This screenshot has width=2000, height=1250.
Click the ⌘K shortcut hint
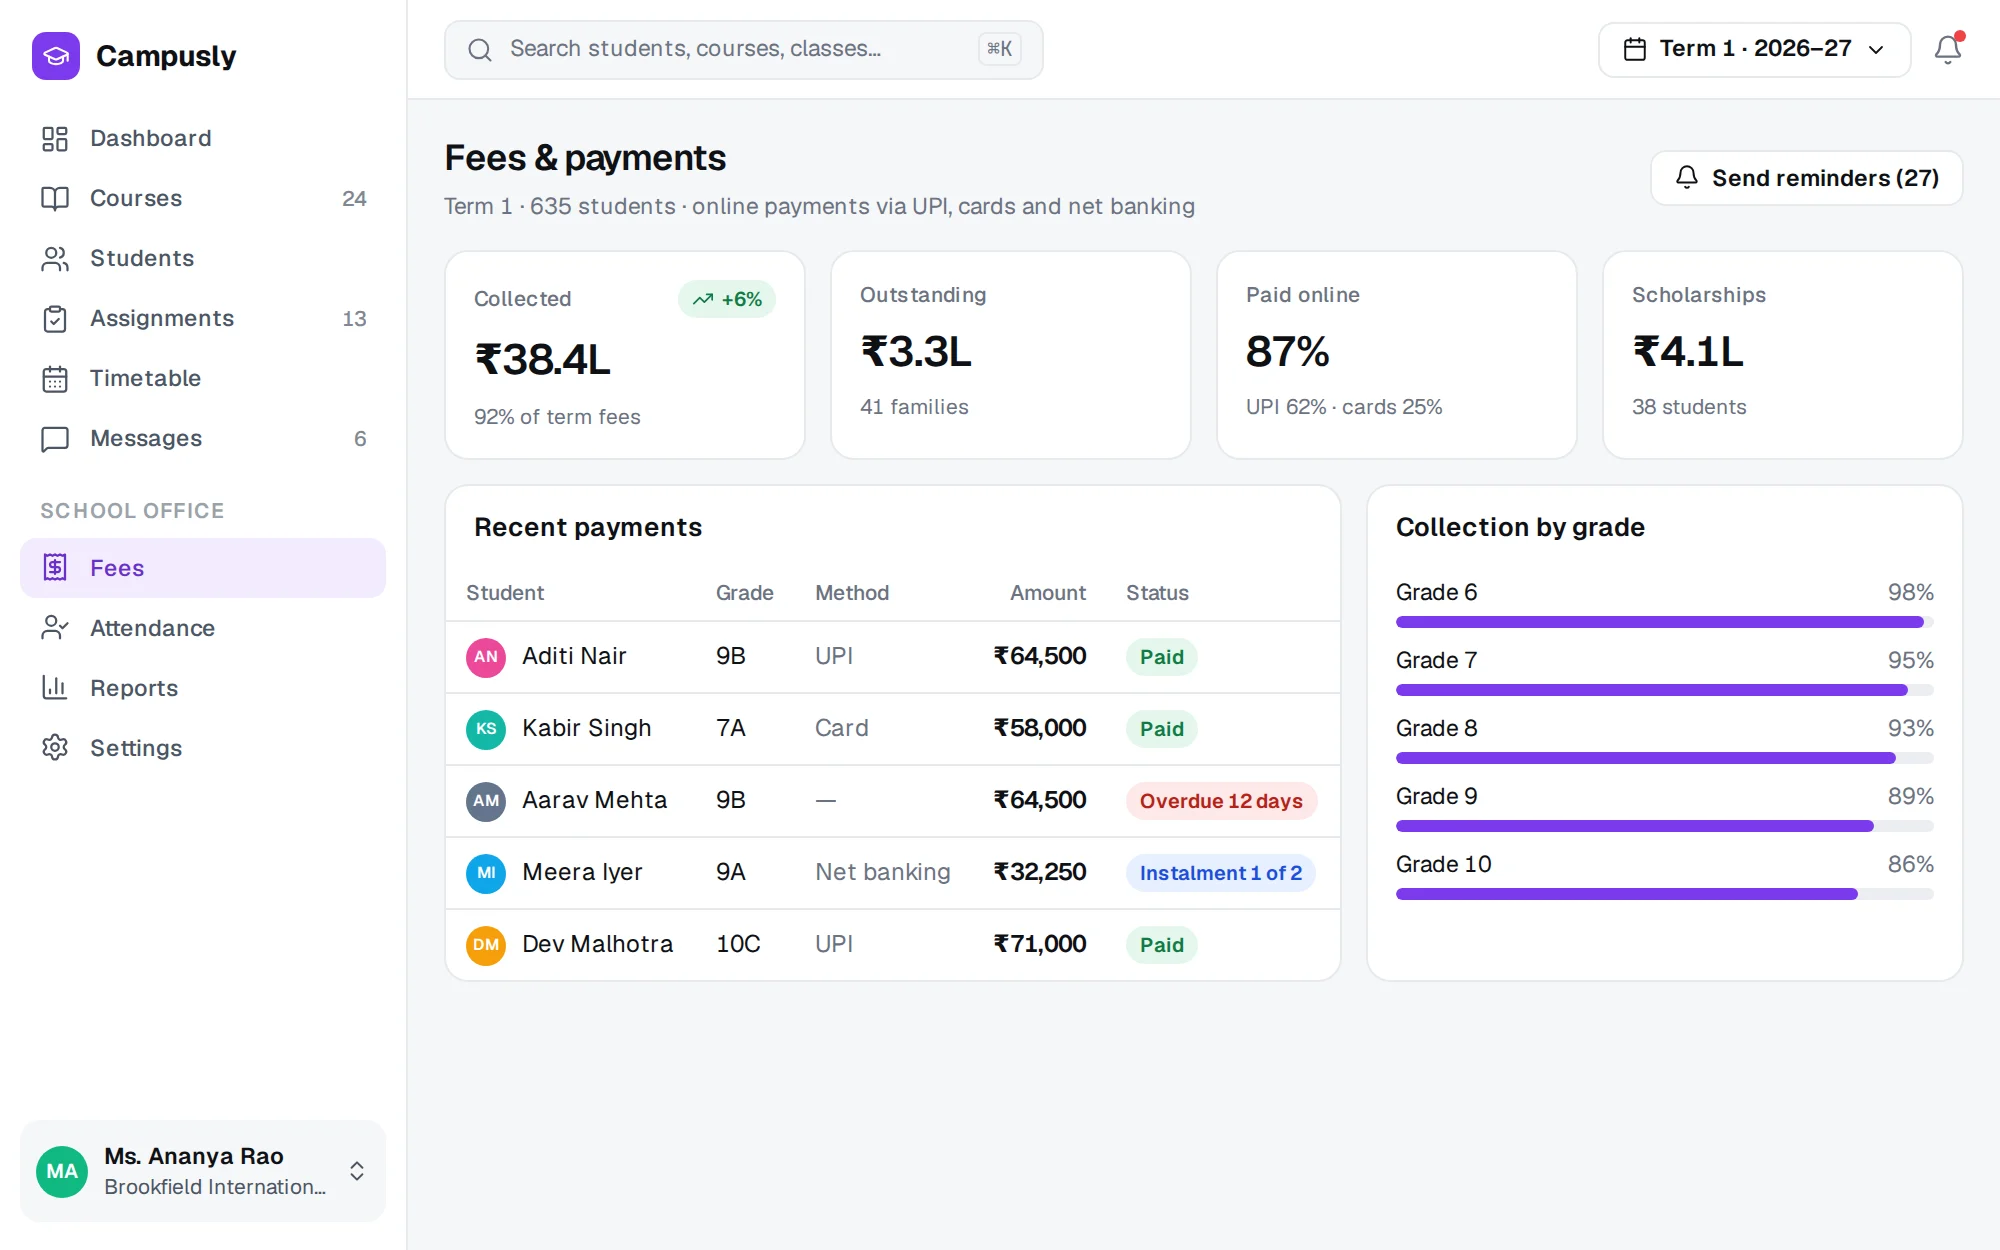(999, 49)
